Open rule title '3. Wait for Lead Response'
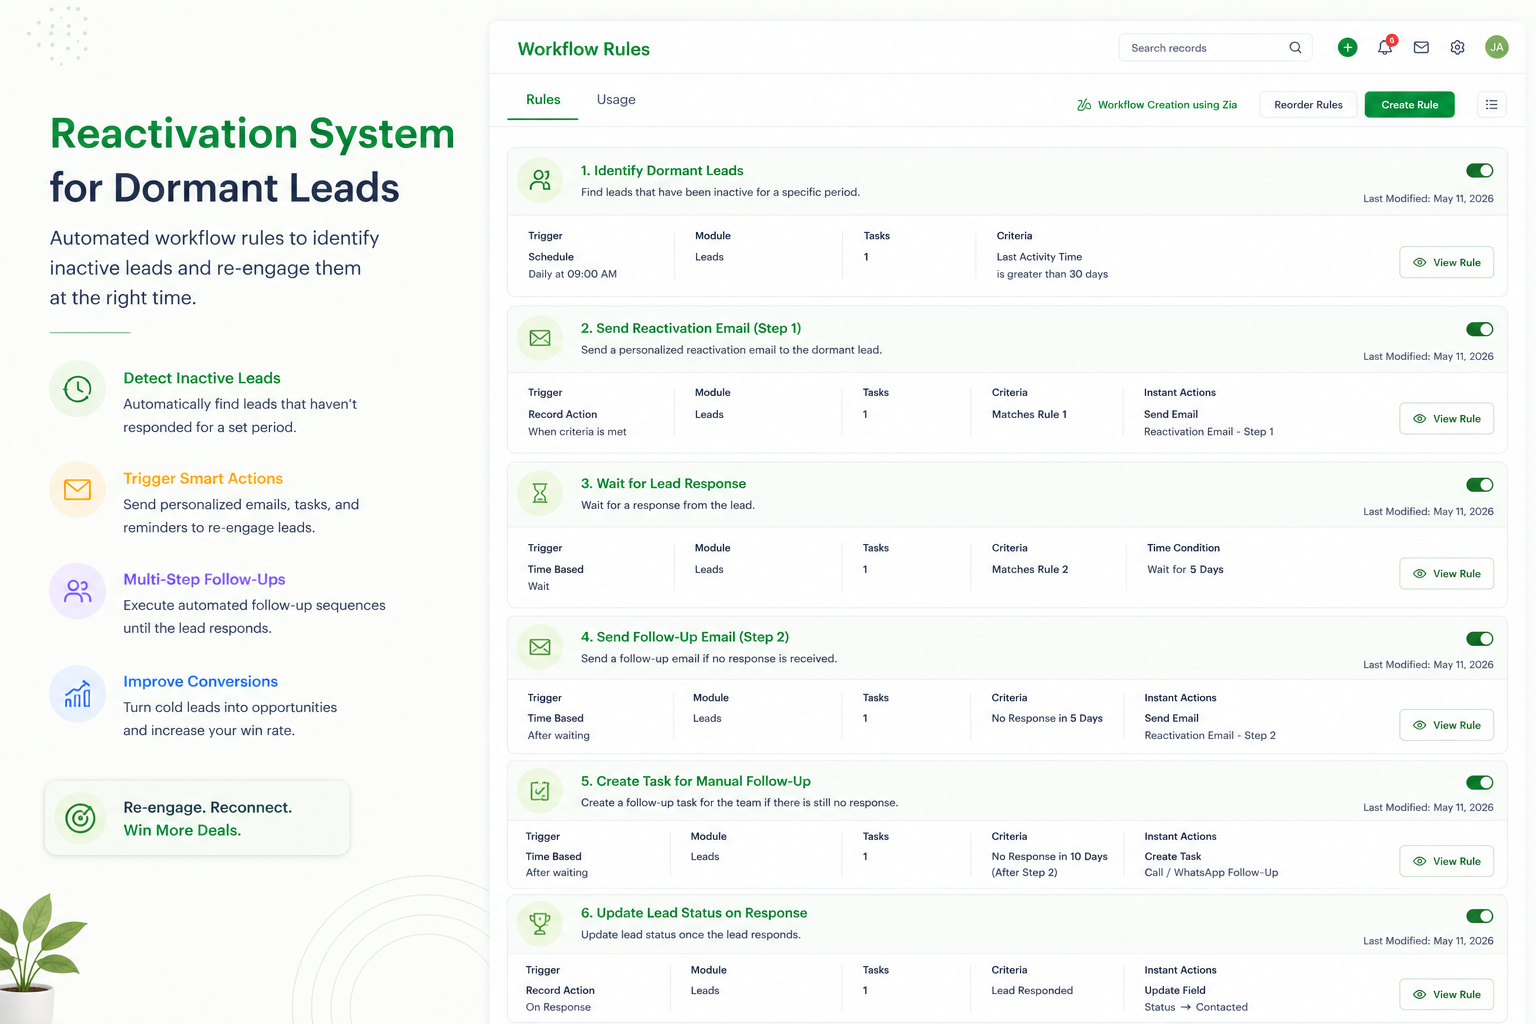The image size is (1536, 1024). point(663,484)
